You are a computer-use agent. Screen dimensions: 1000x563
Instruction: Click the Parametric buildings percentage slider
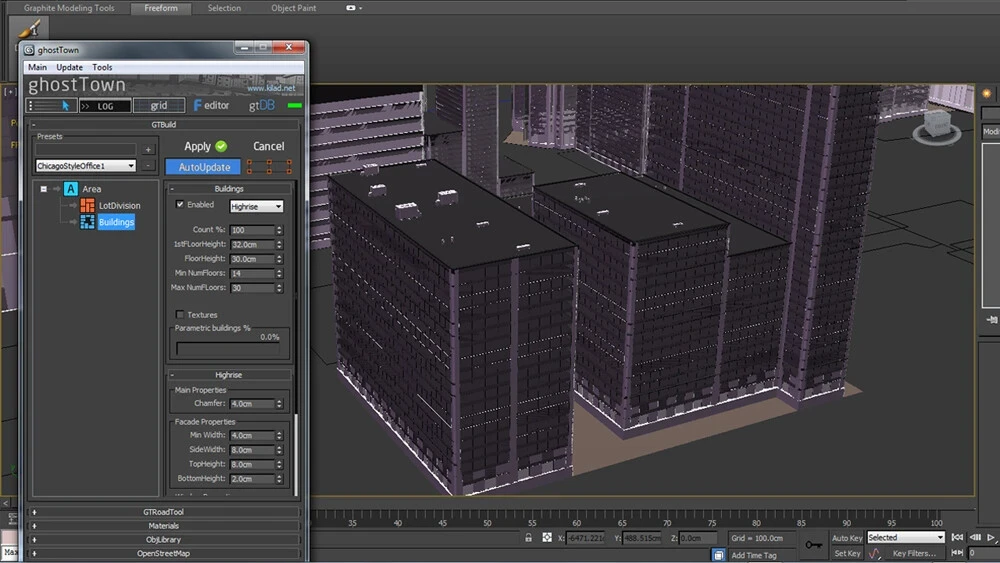pyautogui.click(x=228, y=349)
